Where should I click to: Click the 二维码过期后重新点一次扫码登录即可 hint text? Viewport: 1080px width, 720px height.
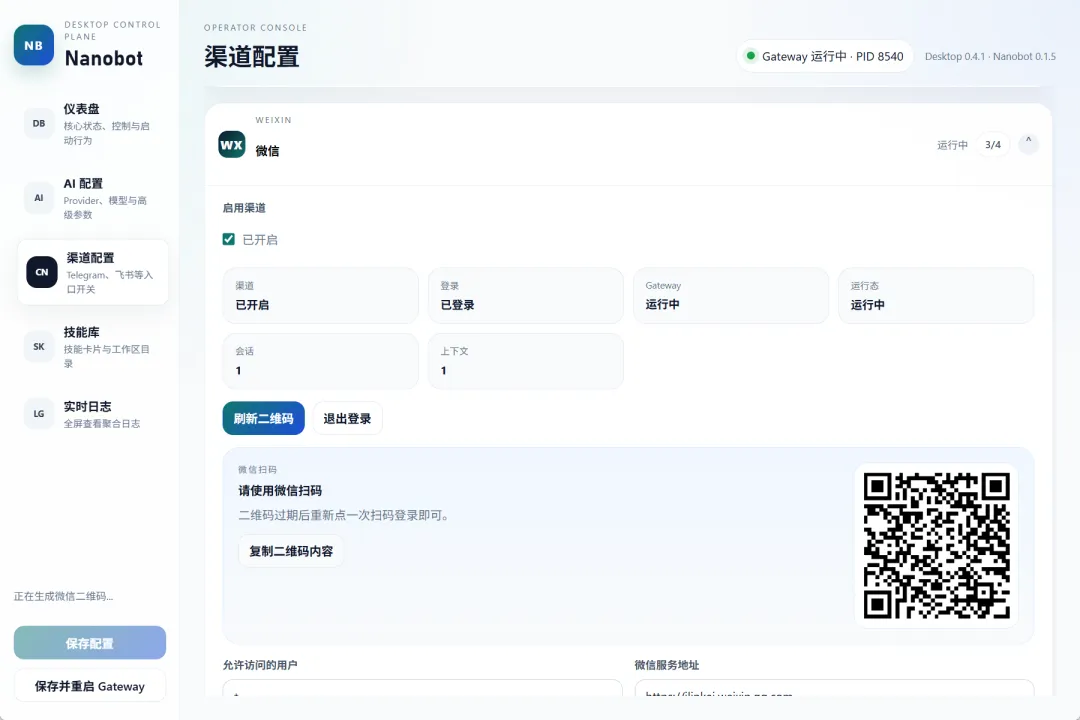(344, 515)
